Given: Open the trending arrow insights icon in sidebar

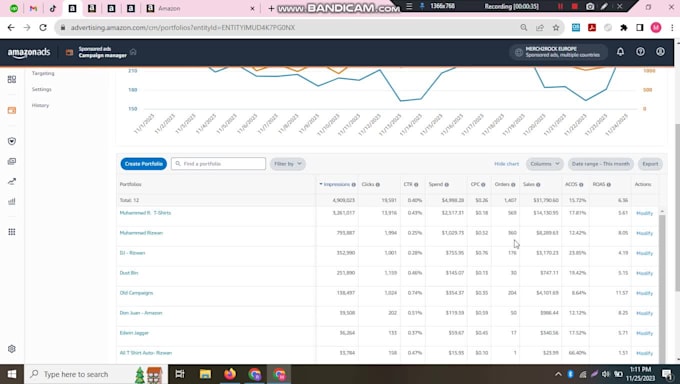Looking at the screenshot, I should click(x=12, y=181).
